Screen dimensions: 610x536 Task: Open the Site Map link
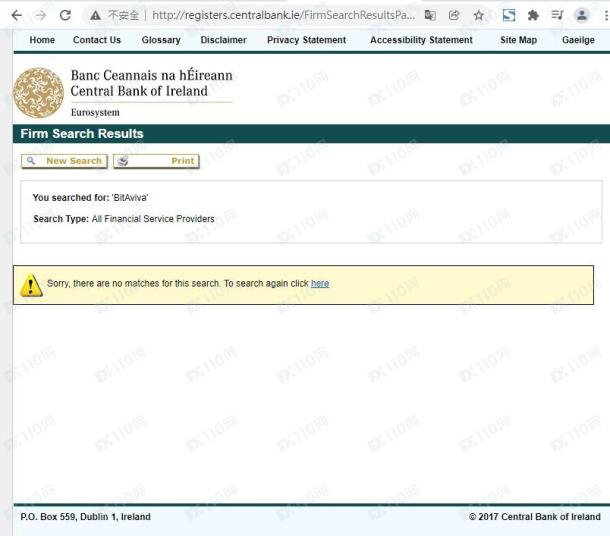point(519,40)
